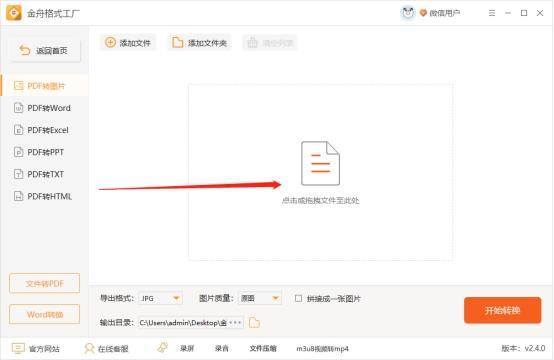Open the hamburger menu in title bar

[x=492, y=13]
